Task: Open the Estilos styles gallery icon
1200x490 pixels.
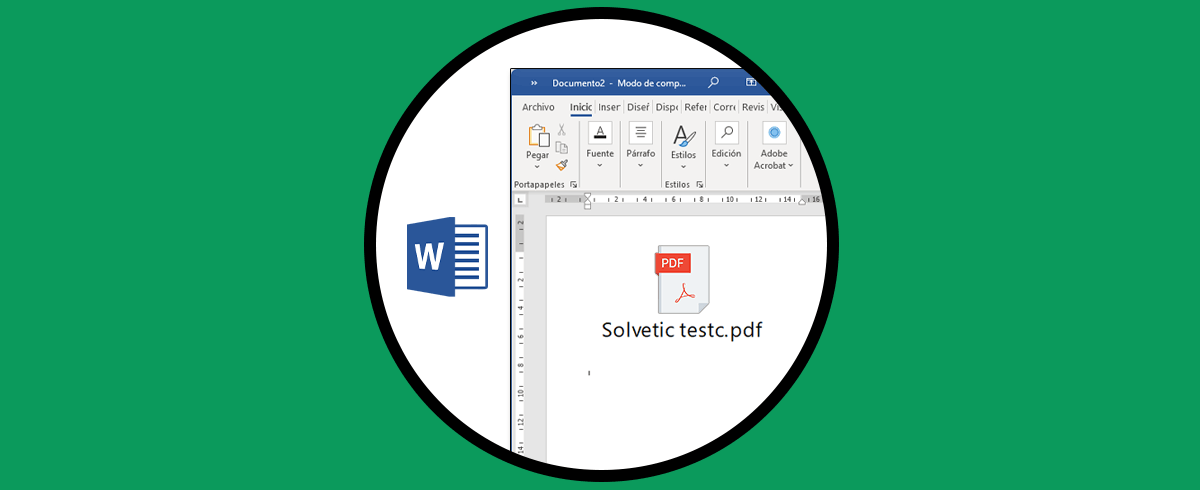Action: click(x=683, y=135)
